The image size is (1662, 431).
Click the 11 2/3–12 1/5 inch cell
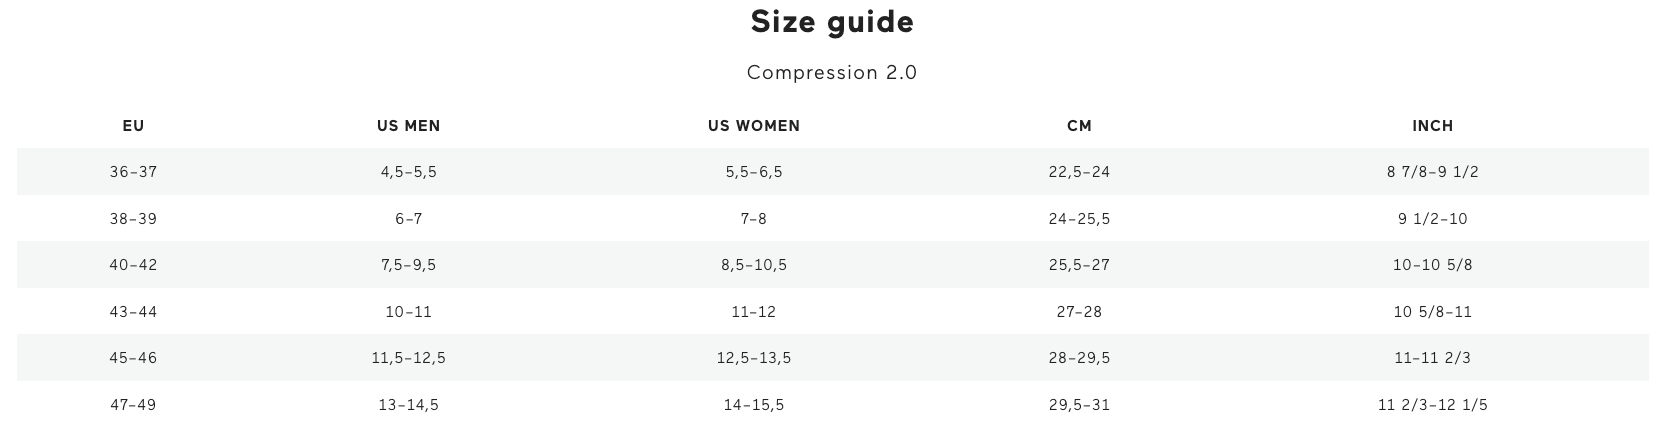tap(1432, 405)
